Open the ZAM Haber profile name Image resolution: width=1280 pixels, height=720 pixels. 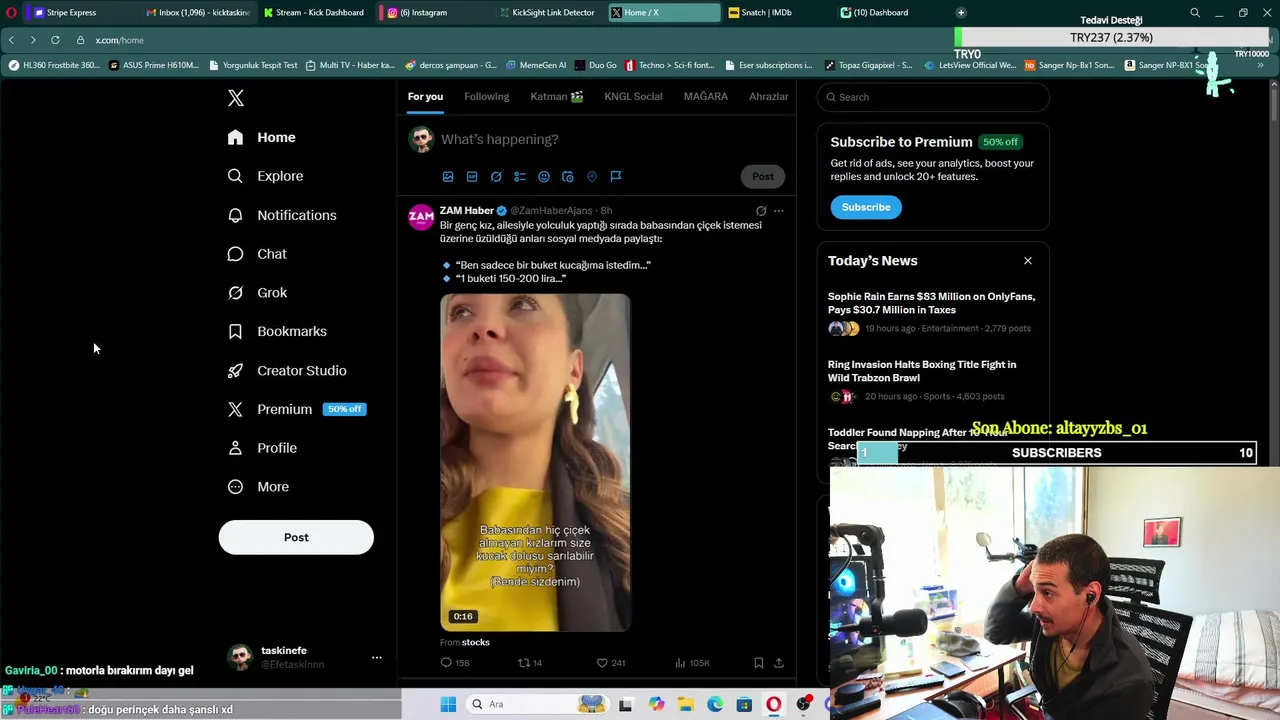(467, 211)
